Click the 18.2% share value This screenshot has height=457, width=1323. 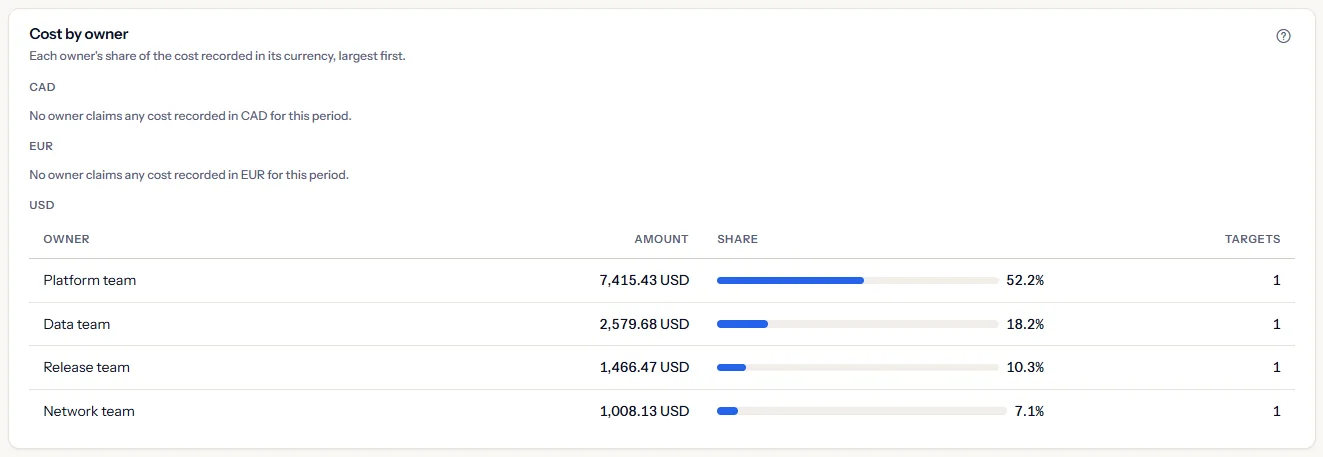click(x=1025, y=325)
